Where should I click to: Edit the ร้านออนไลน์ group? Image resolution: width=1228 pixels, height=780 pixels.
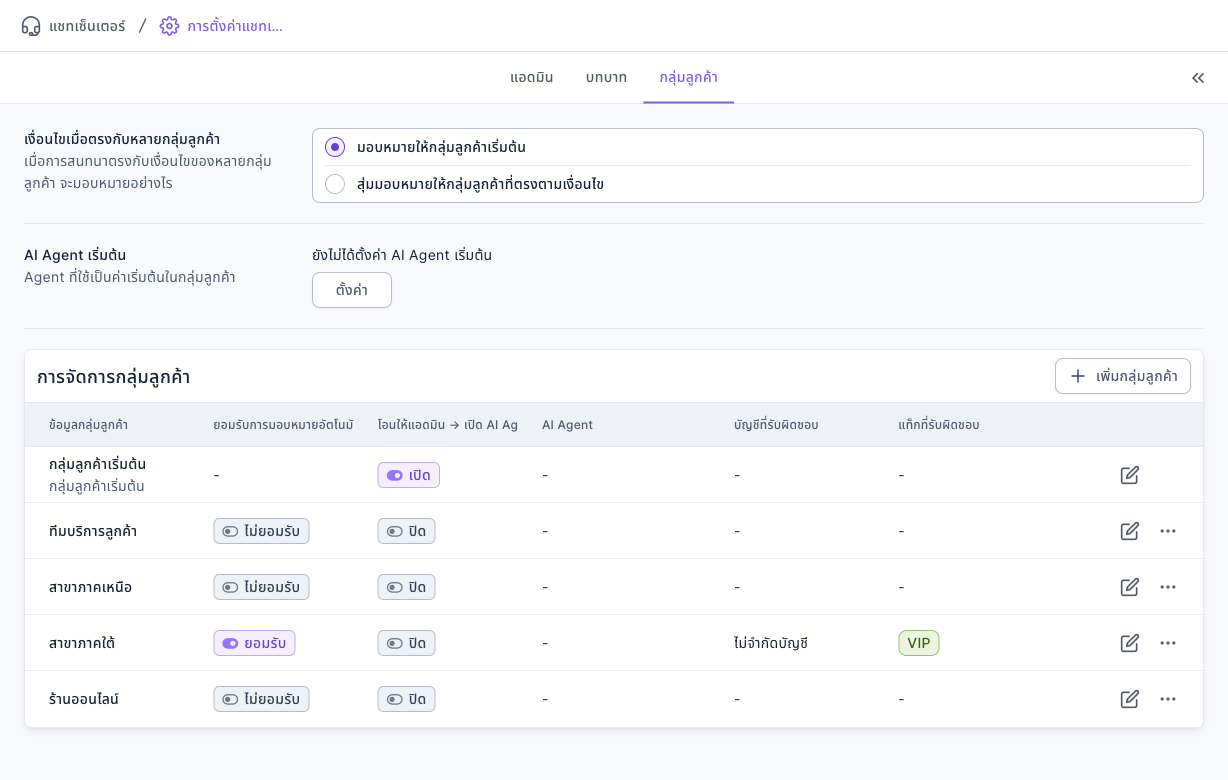pos(1130,699)
